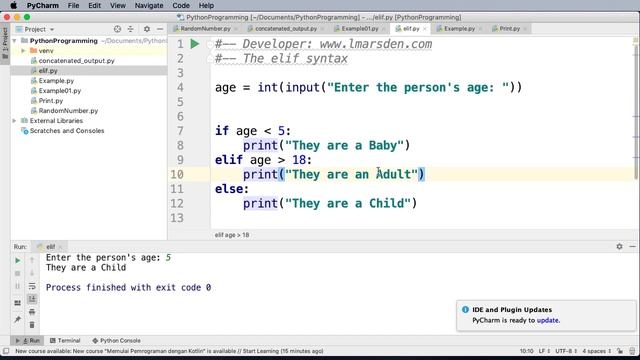The width and height of the screenshot is (640, 360).
Task: Open the Python Console tool window
Action: (116, 340)
